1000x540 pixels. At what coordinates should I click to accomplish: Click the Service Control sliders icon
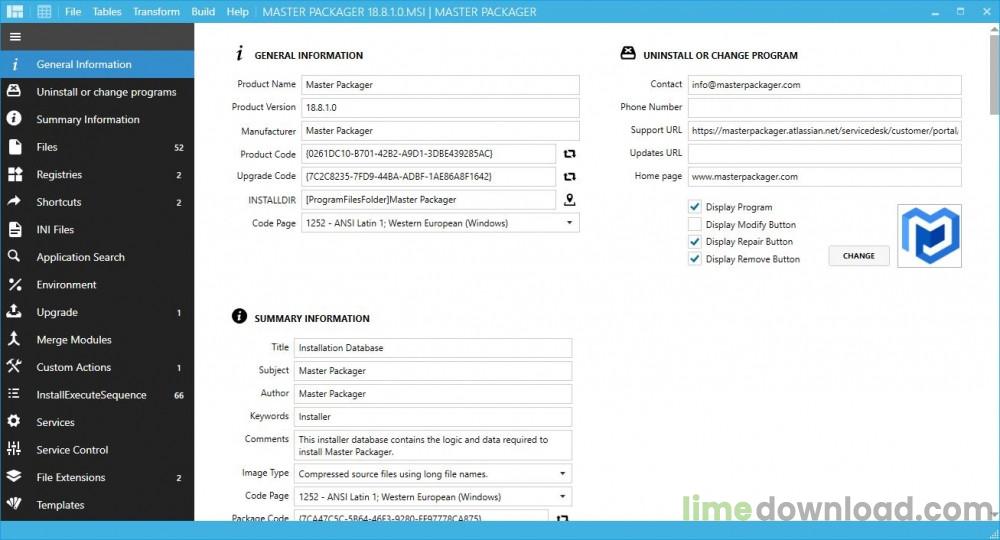pos(14,449)
